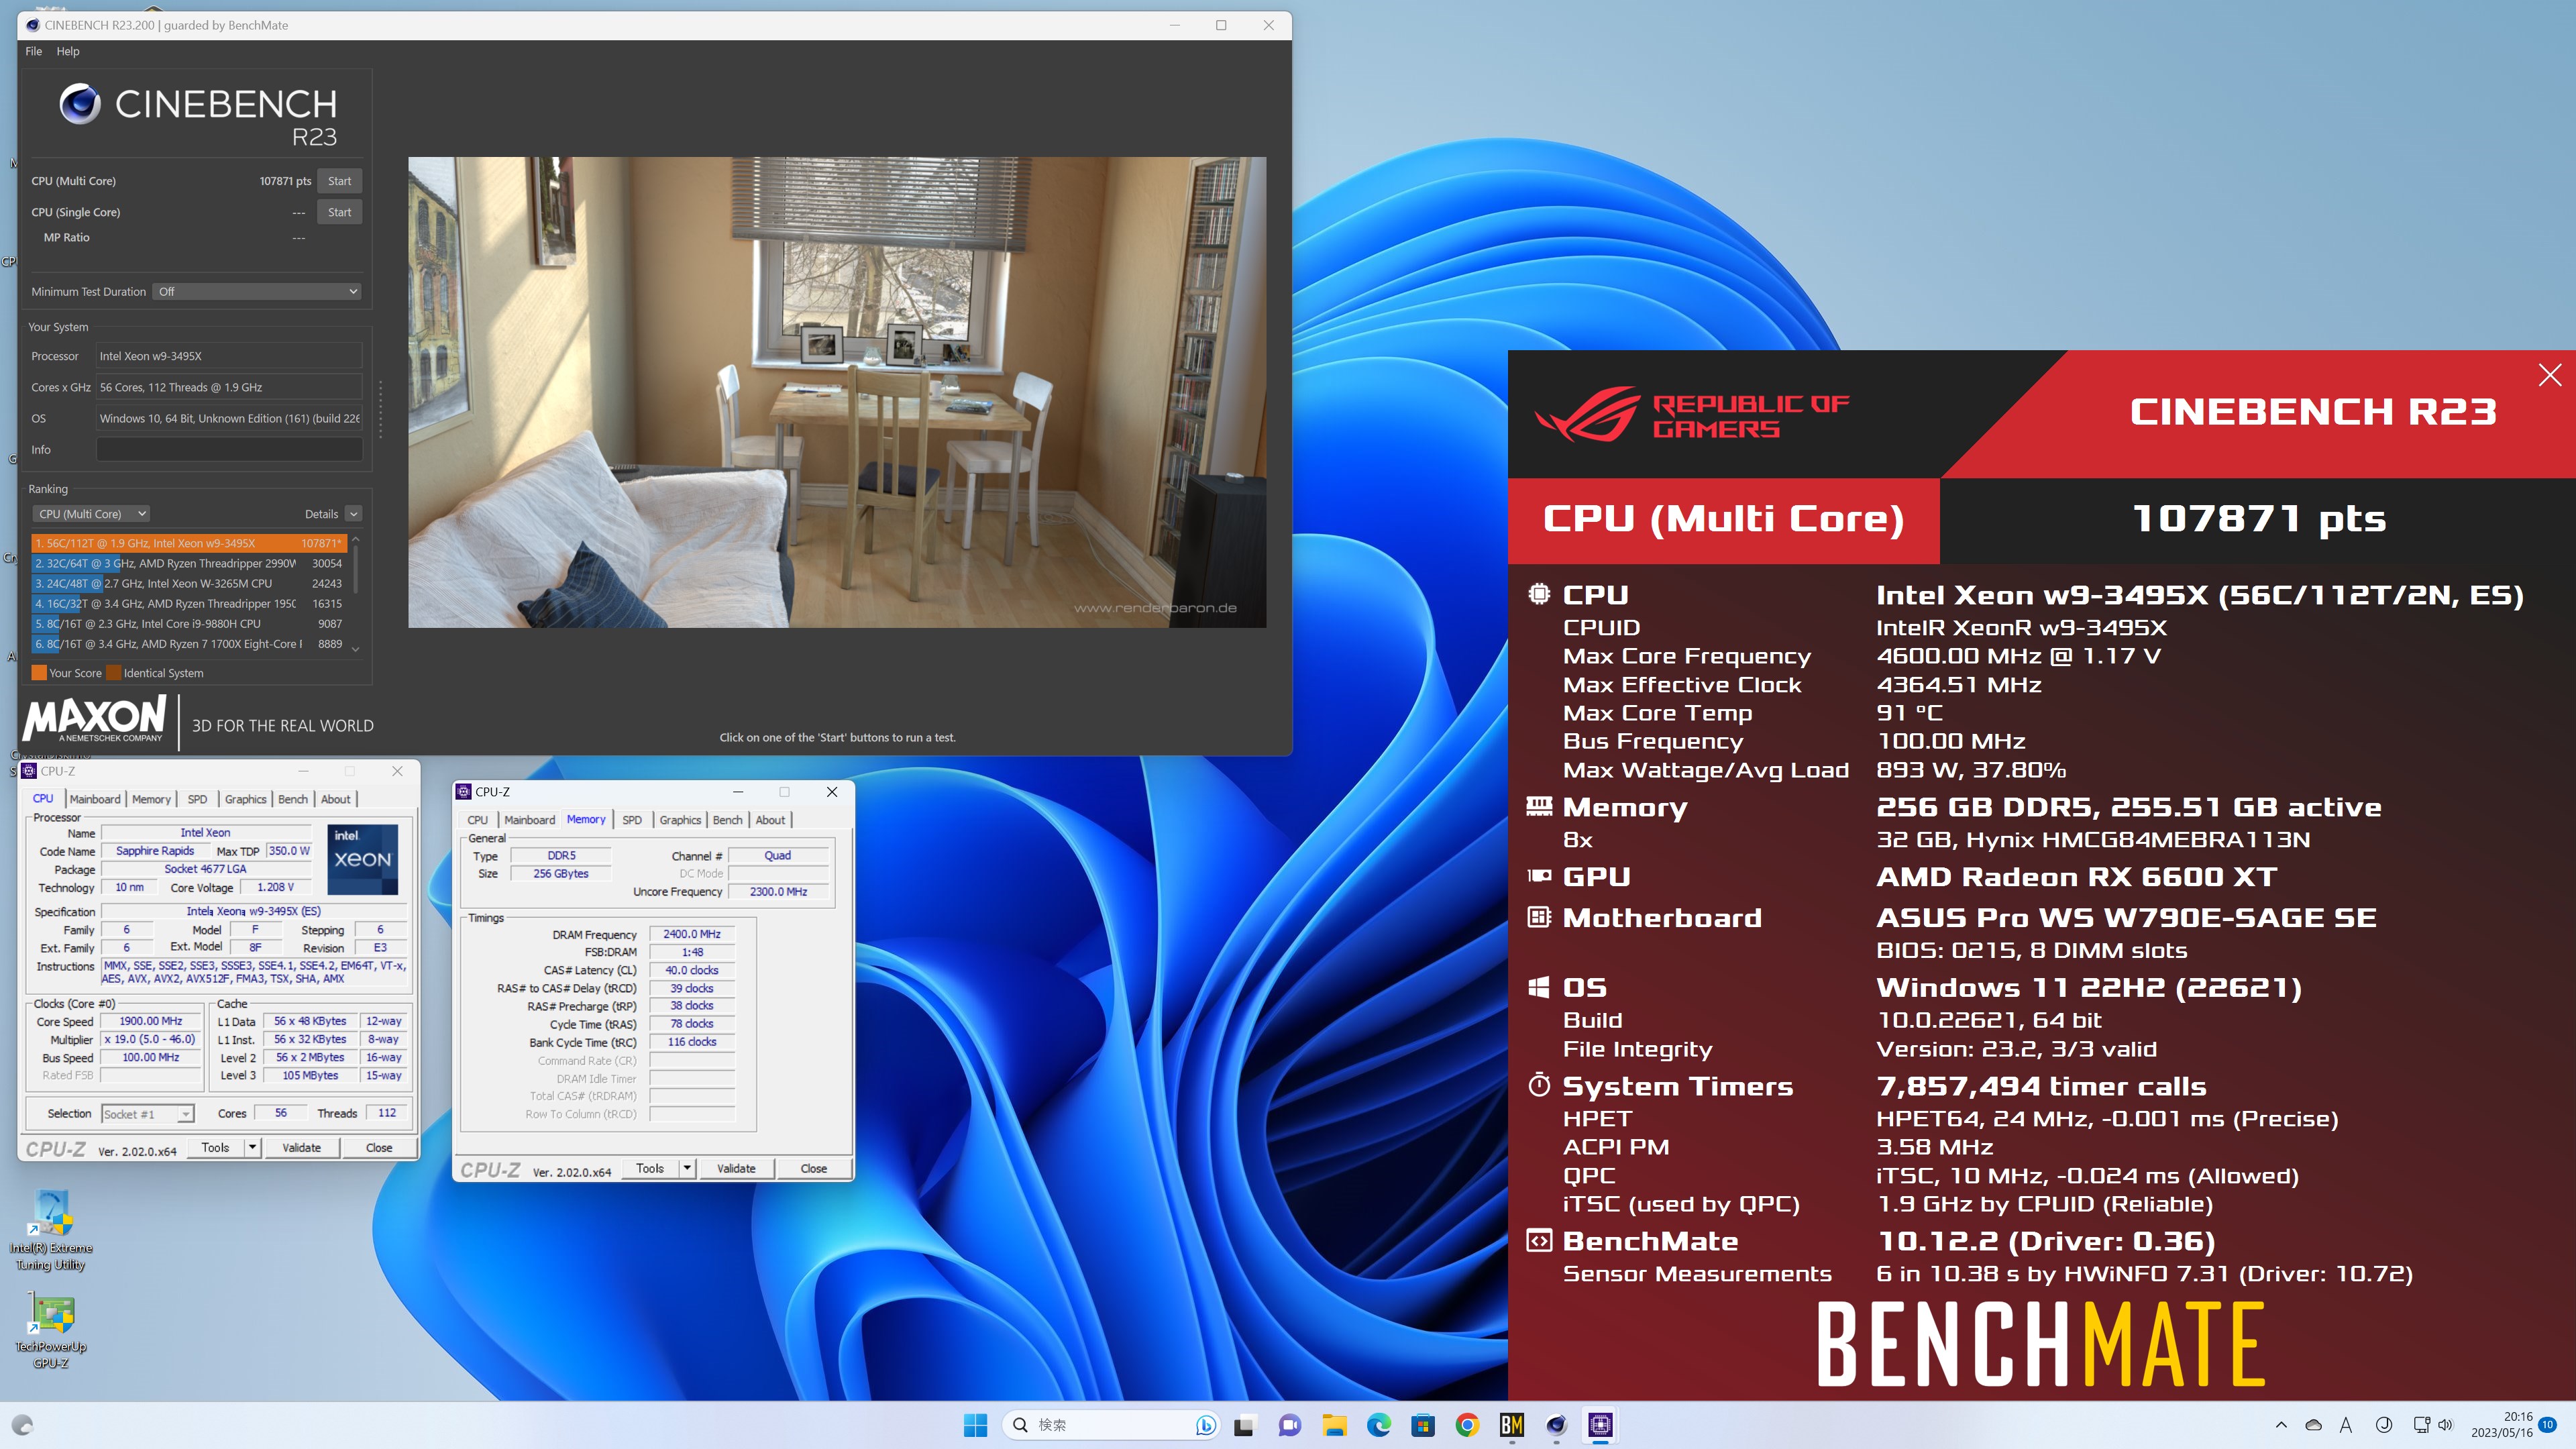
Task: Open Graphics tab in CPU-Z Memory window
Action: pyautogui.click(x=680, y=820)
